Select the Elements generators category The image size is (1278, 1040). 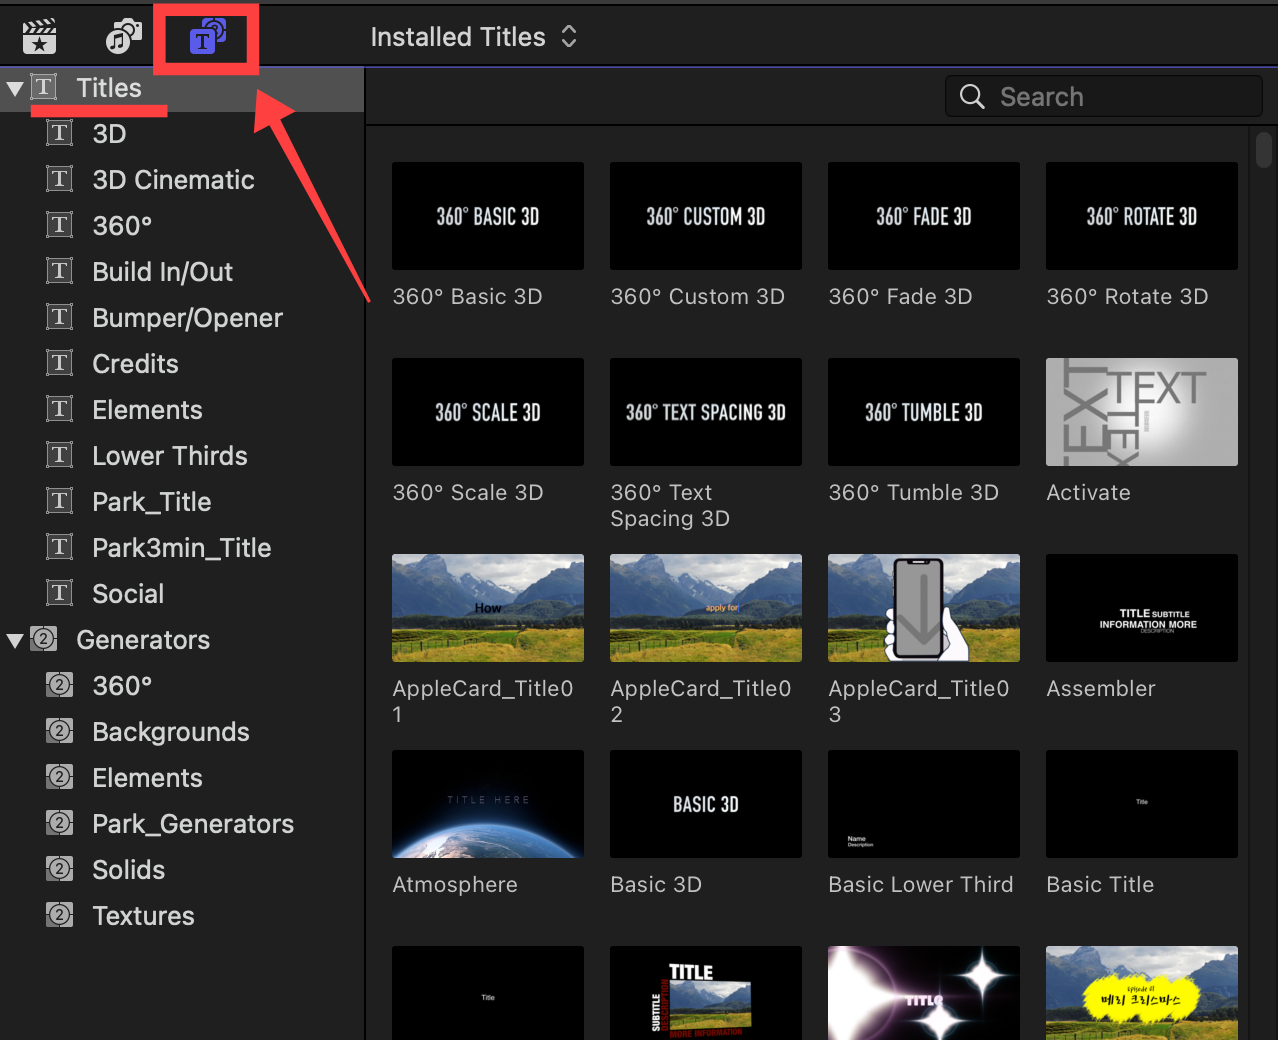tap(147, 778)
